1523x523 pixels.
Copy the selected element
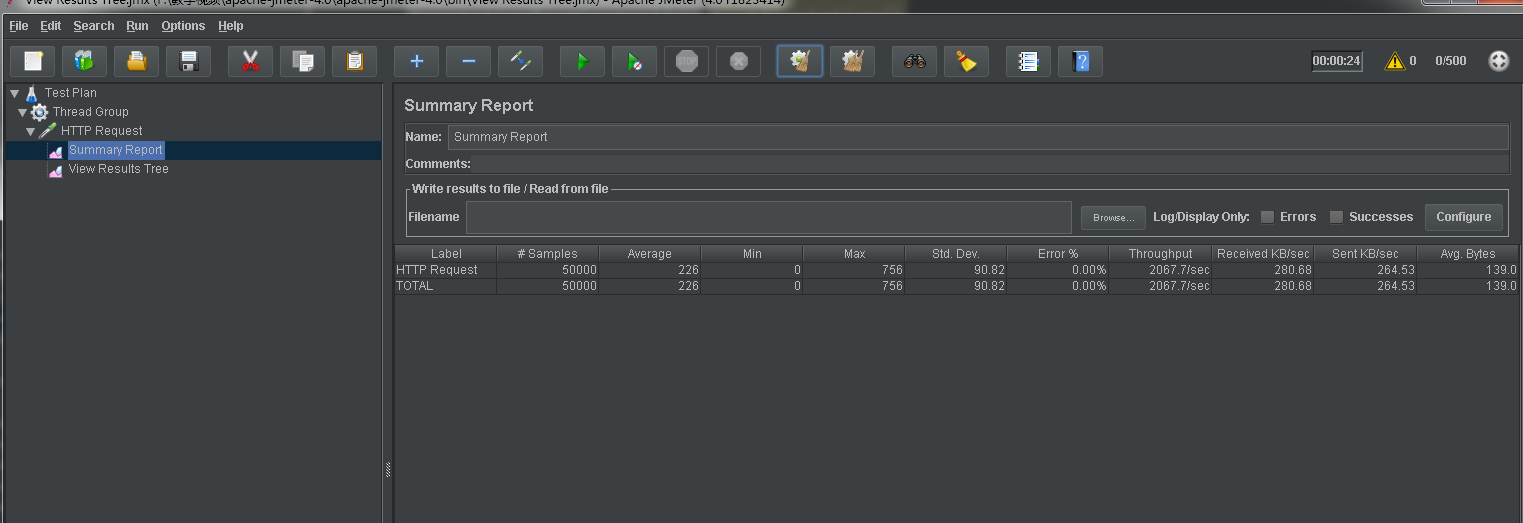coord(302,62)
